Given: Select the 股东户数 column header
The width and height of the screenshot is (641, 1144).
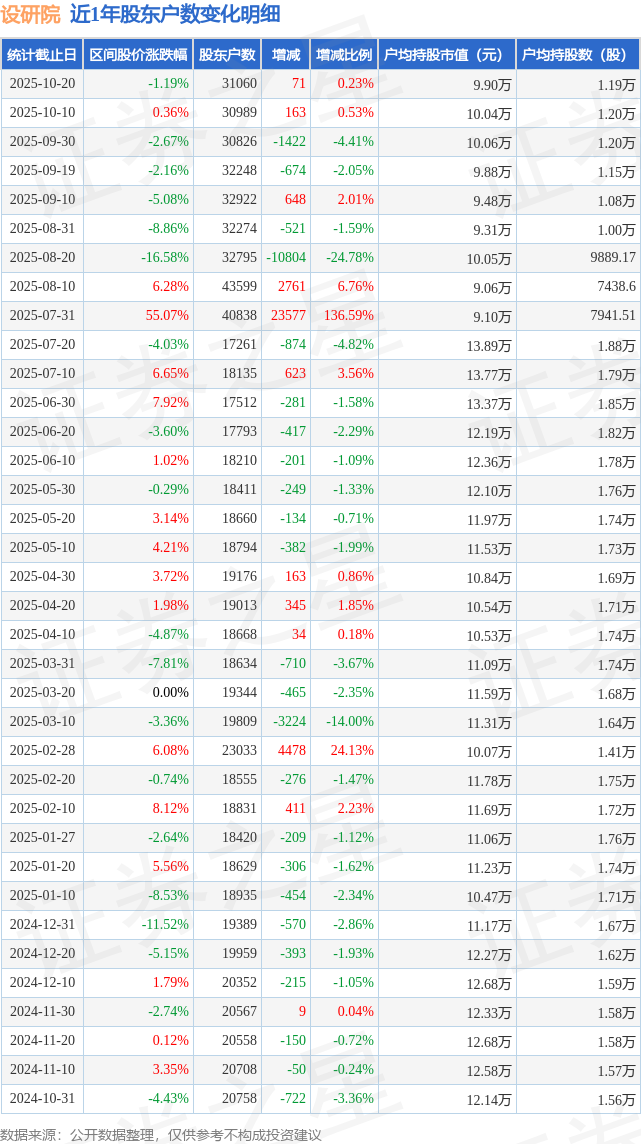Looking at the screenshot, I should point(227,55).
